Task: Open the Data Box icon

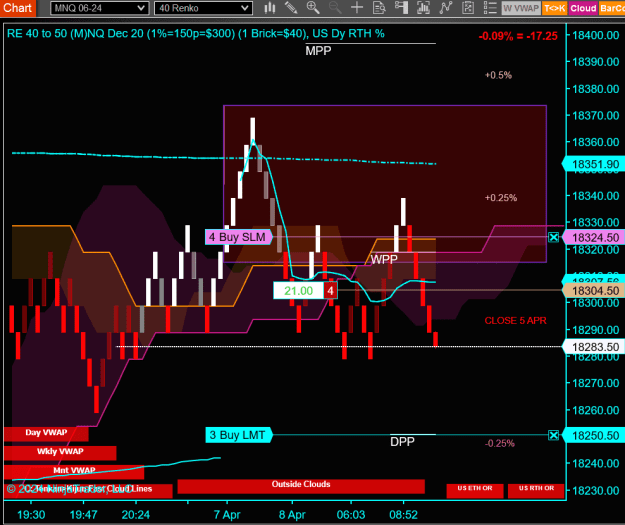Action: [x=379, y=8]
